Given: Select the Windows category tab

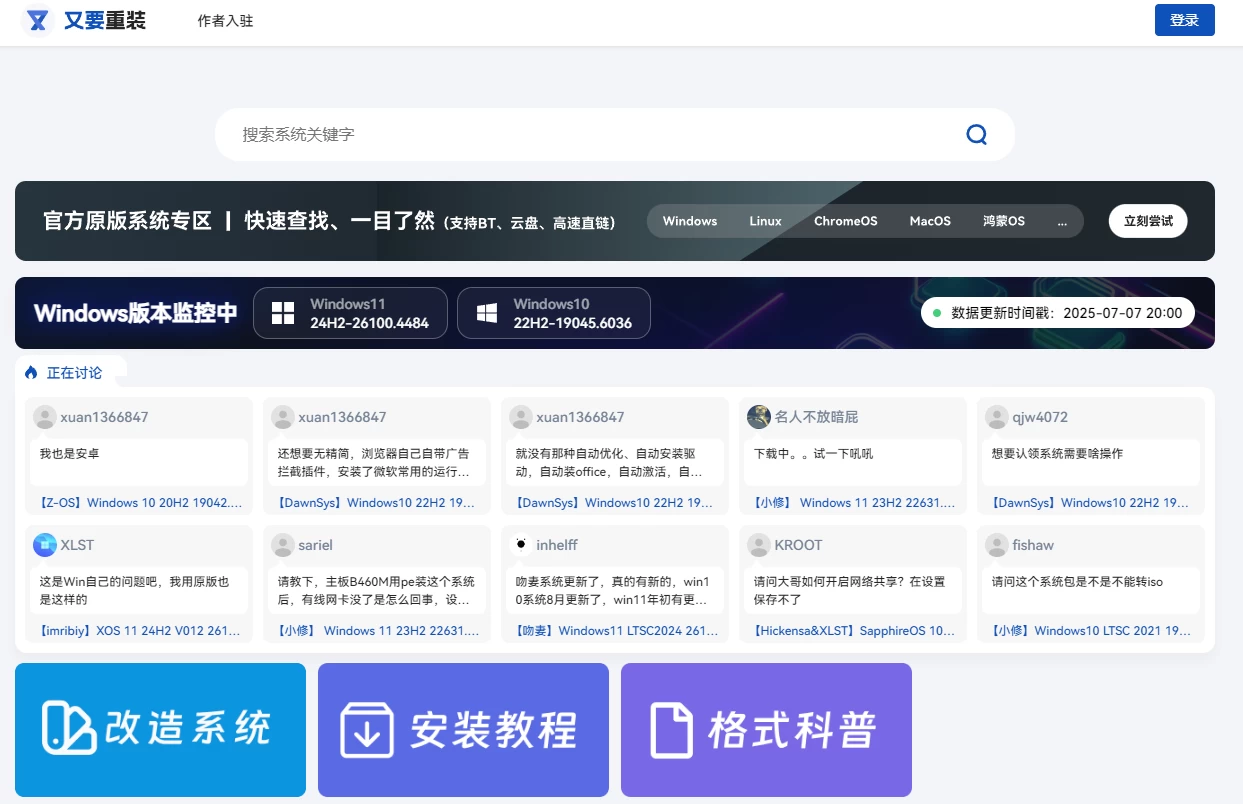Looking at the screenshot, I should 689,221.
